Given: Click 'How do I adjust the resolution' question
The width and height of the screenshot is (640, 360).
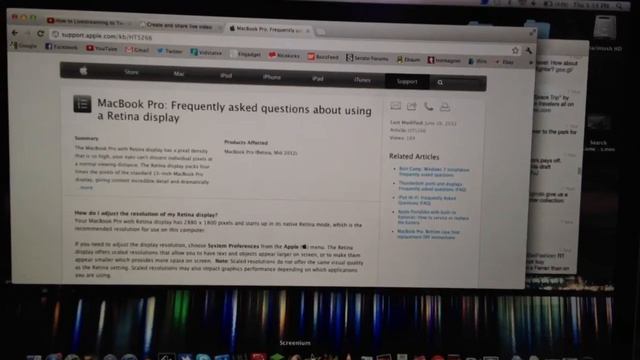Looking at the screenshot, I should coord(146,213).
